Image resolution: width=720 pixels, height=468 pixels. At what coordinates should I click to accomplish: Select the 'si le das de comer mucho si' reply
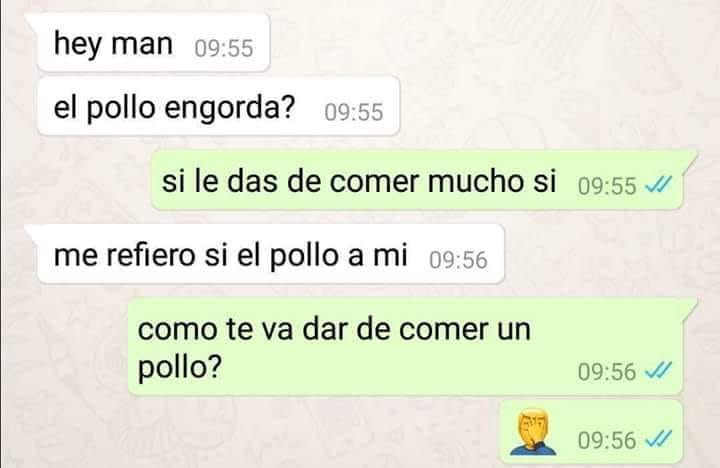pyautogui.click(x=417, y=180)
